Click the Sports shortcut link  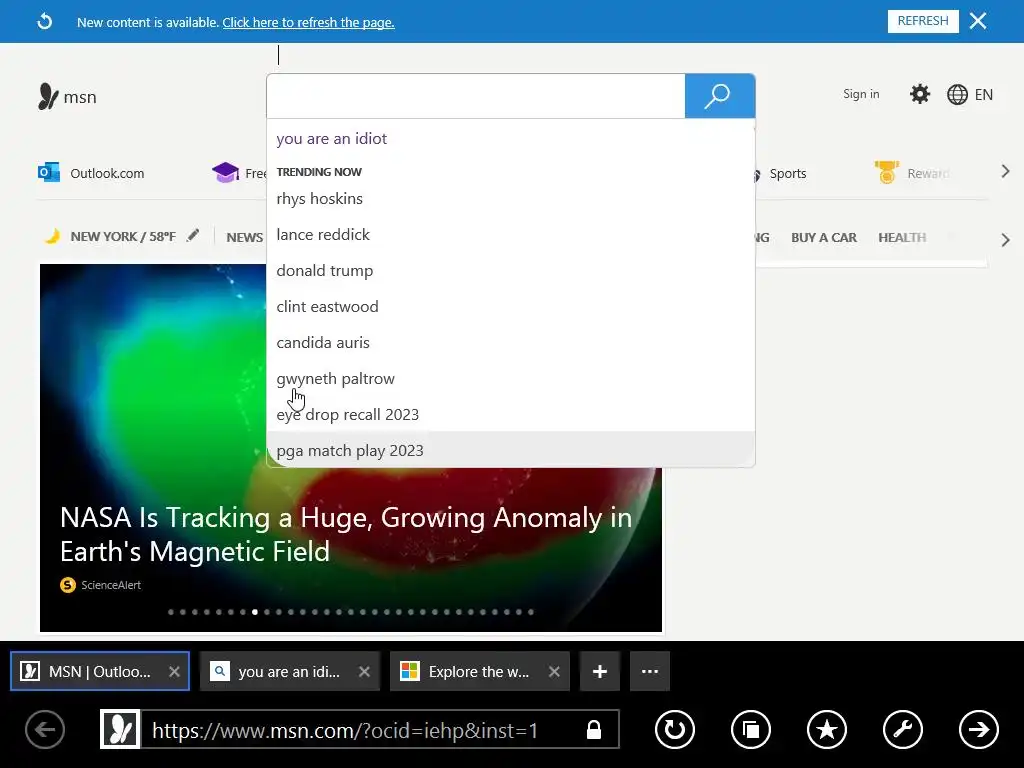[788, 174]
